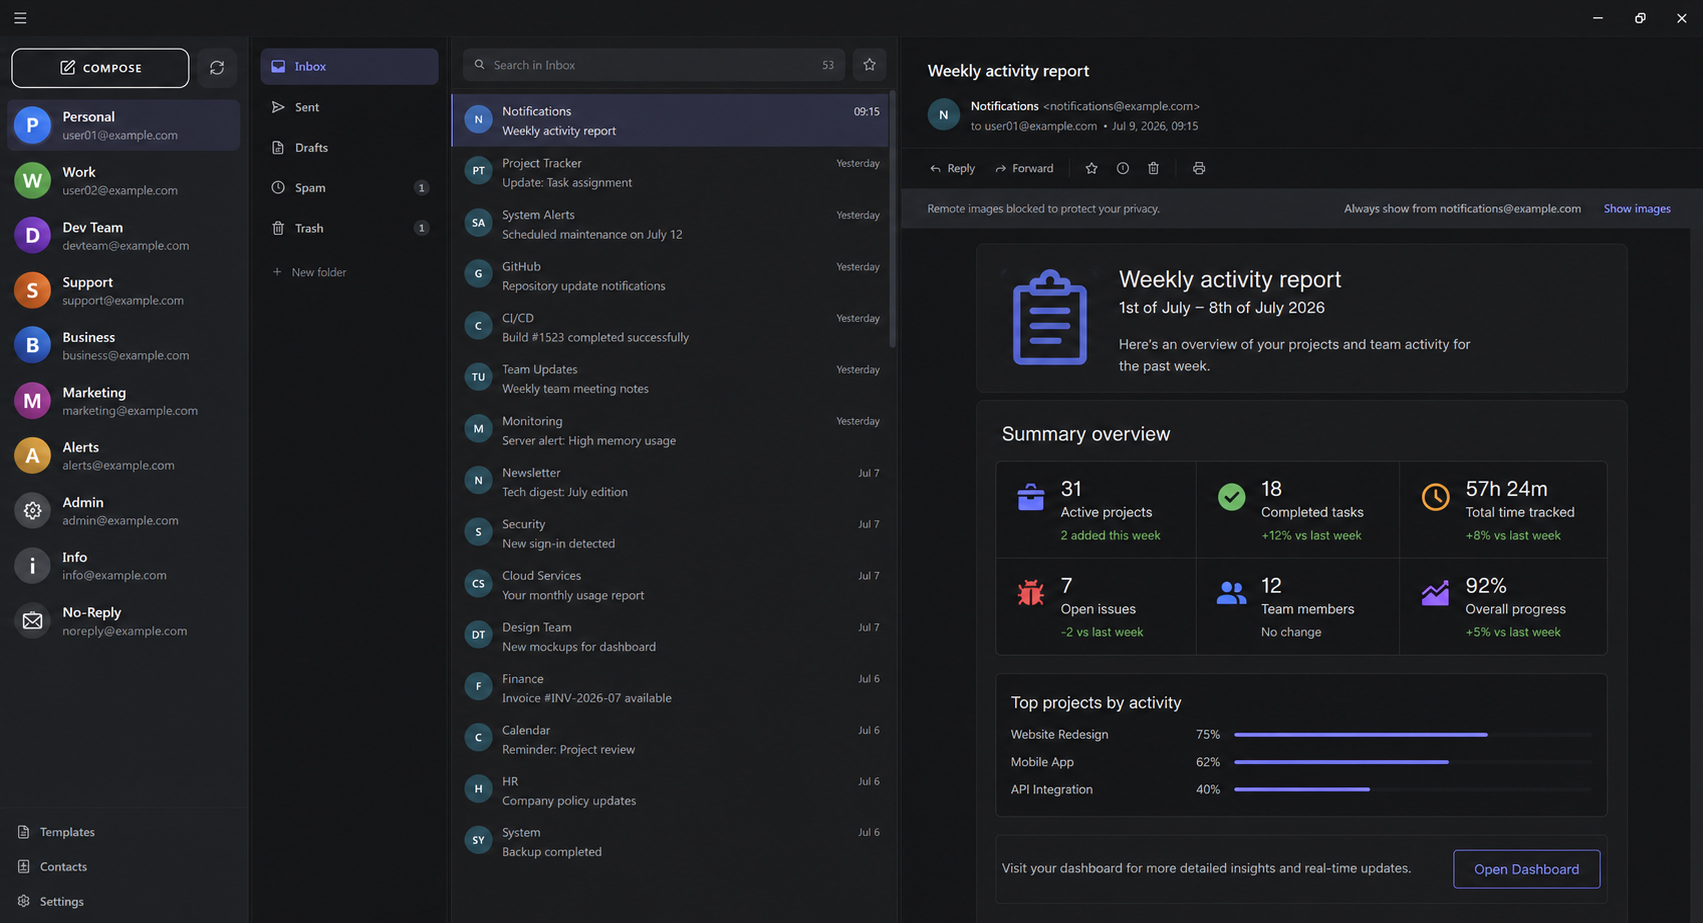Click the API Integration progress bar
This screenshot has width=1703, height=923.
1412,789
